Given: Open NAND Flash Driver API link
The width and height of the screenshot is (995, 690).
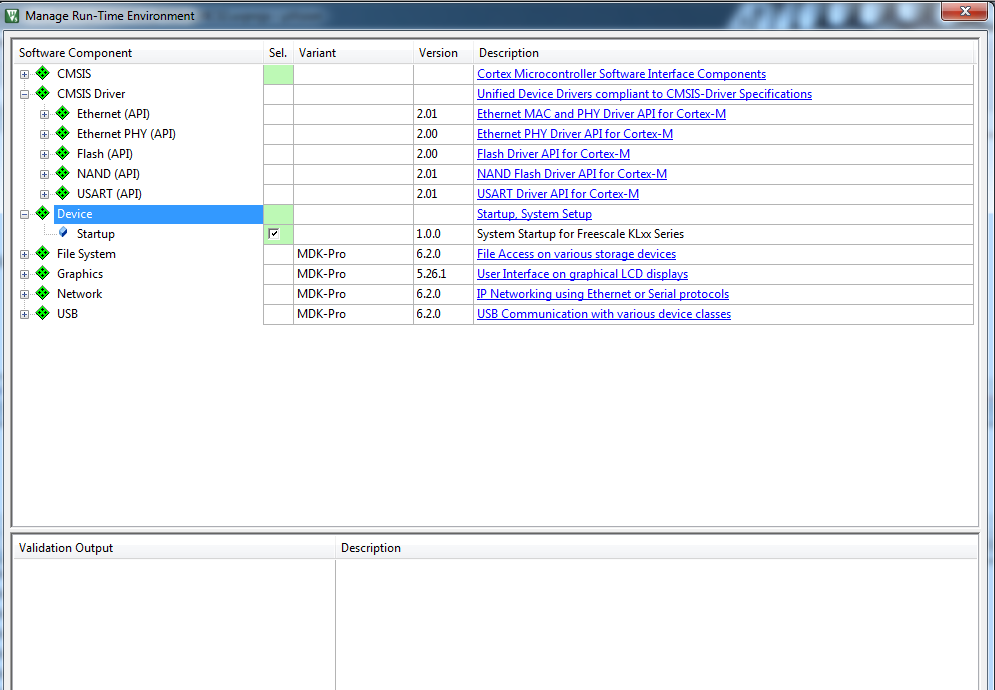Looking at the screenshot, I should coord(572,174).
